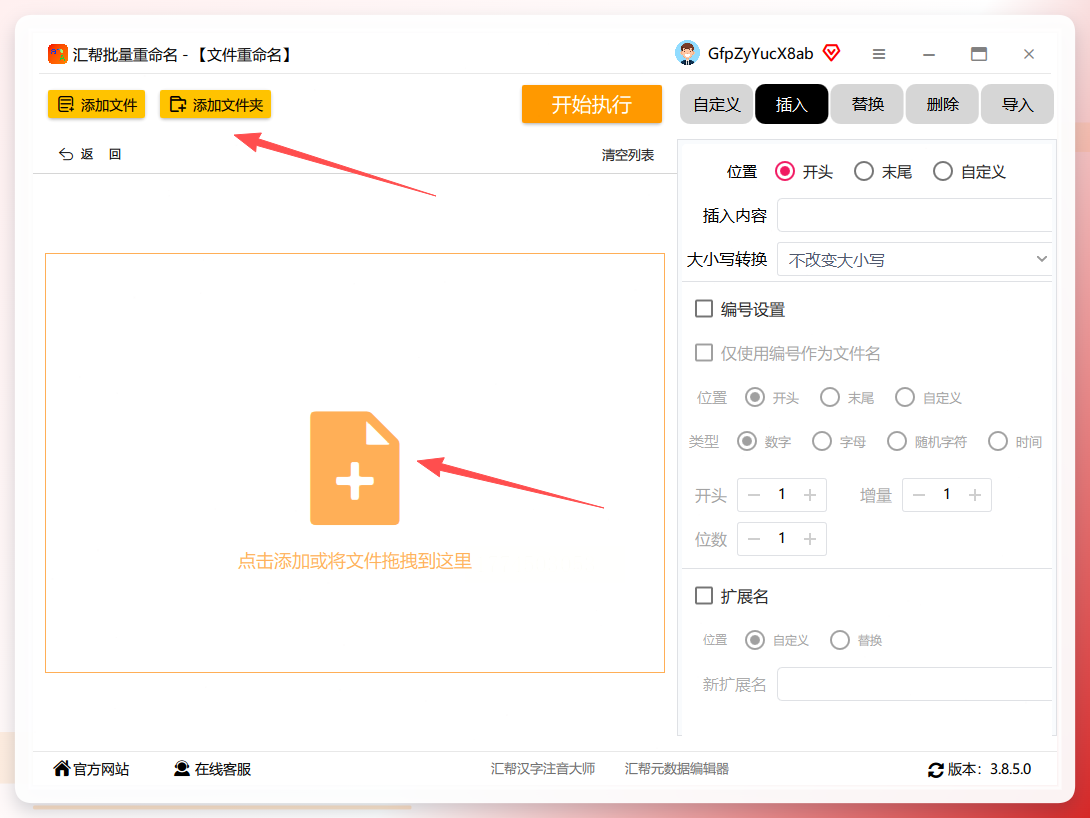Image resolution: width=1090 pixels, height=818 pixels.
Task: Switch to the 自定义 tab
Action: 716,104
